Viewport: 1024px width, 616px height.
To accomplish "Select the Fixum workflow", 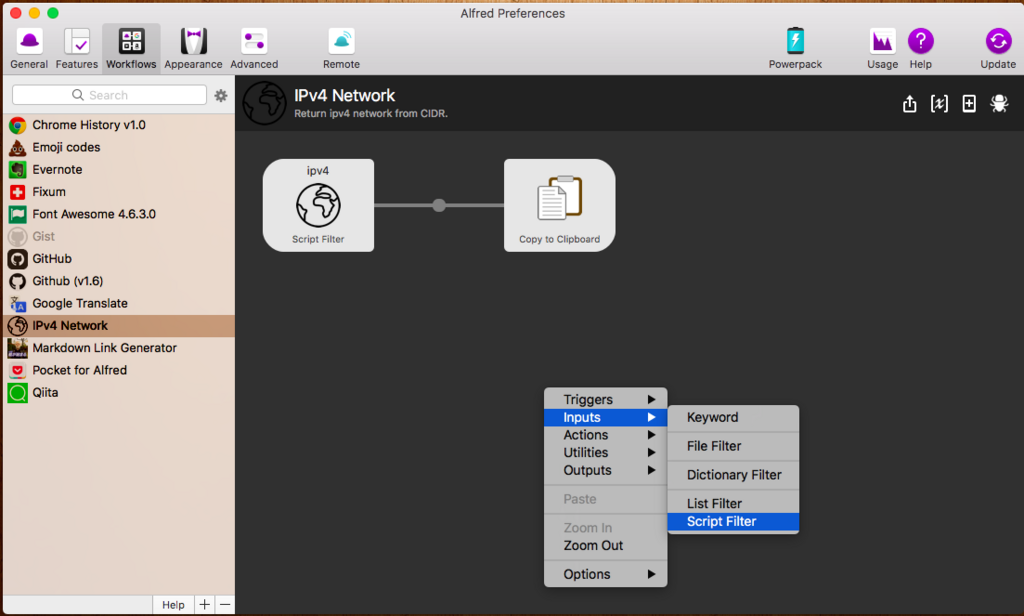I will click(119, 191).
